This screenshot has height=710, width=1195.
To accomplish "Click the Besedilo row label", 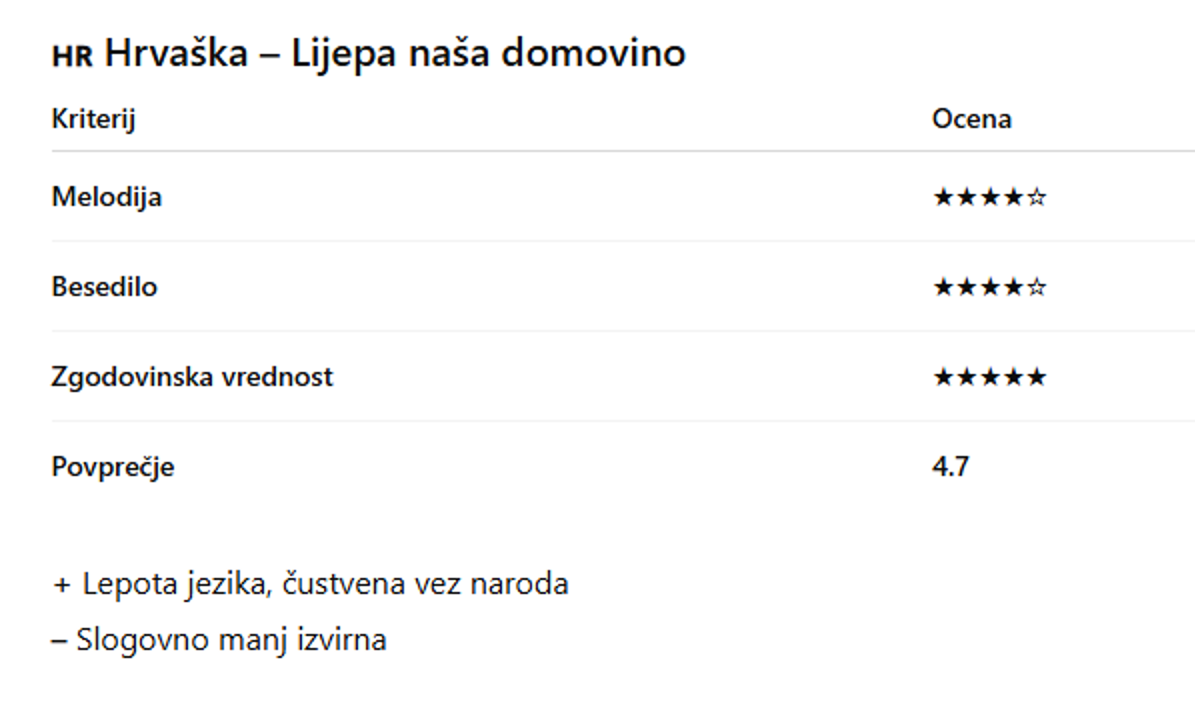I will tap(104, 287).
